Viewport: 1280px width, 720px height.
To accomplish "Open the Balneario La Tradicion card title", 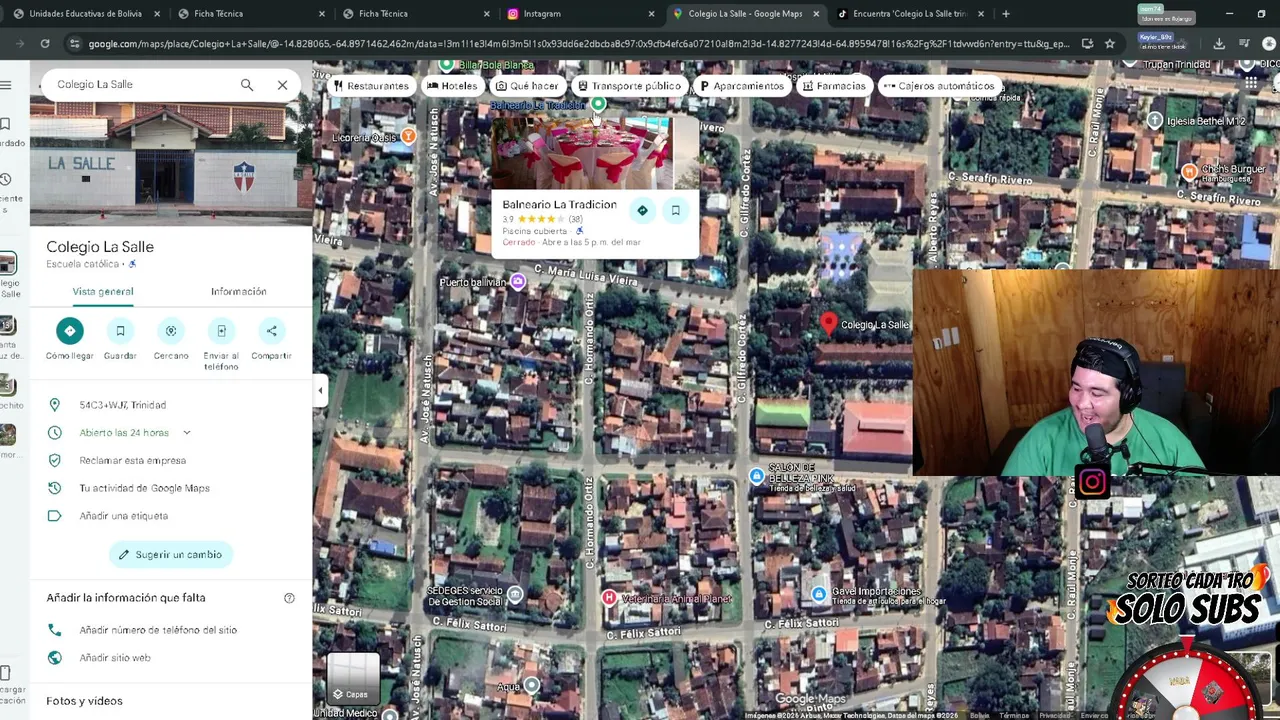I will point(559,205).
